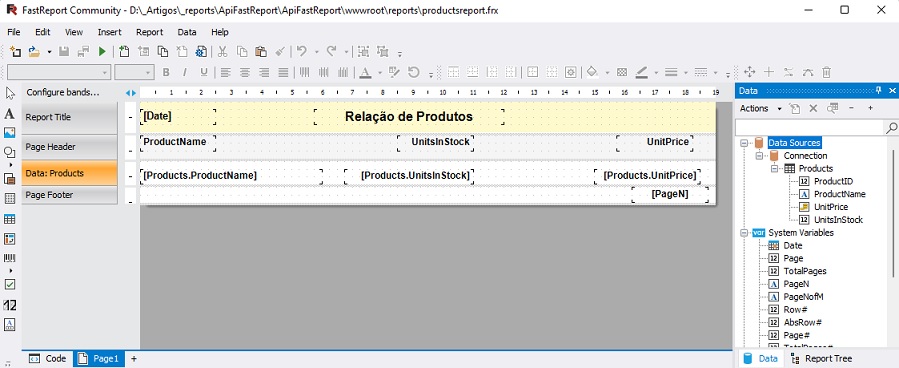Collapse the Products table node

point(774,169)
